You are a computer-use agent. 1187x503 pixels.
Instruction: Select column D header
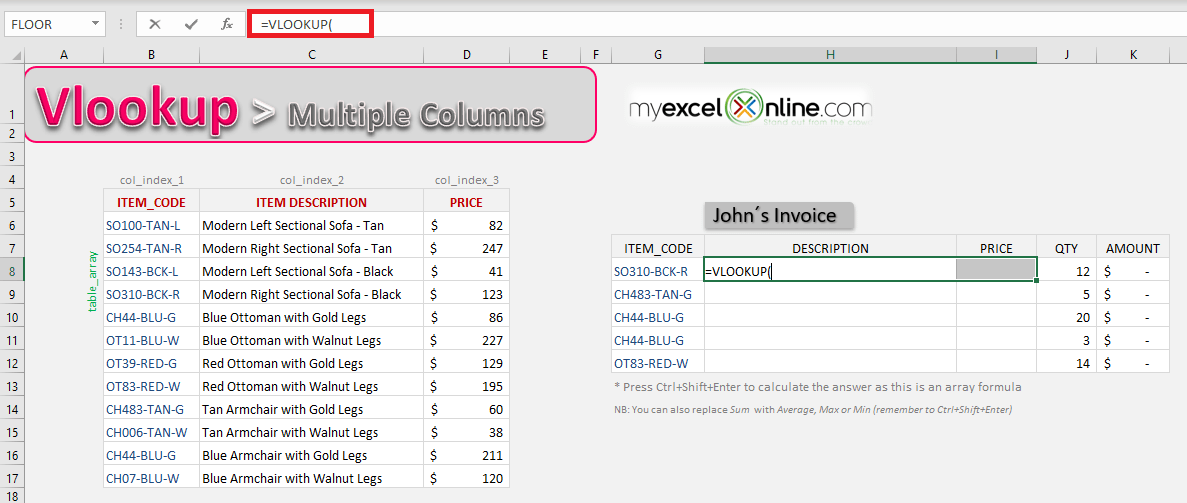pos(466,55)
